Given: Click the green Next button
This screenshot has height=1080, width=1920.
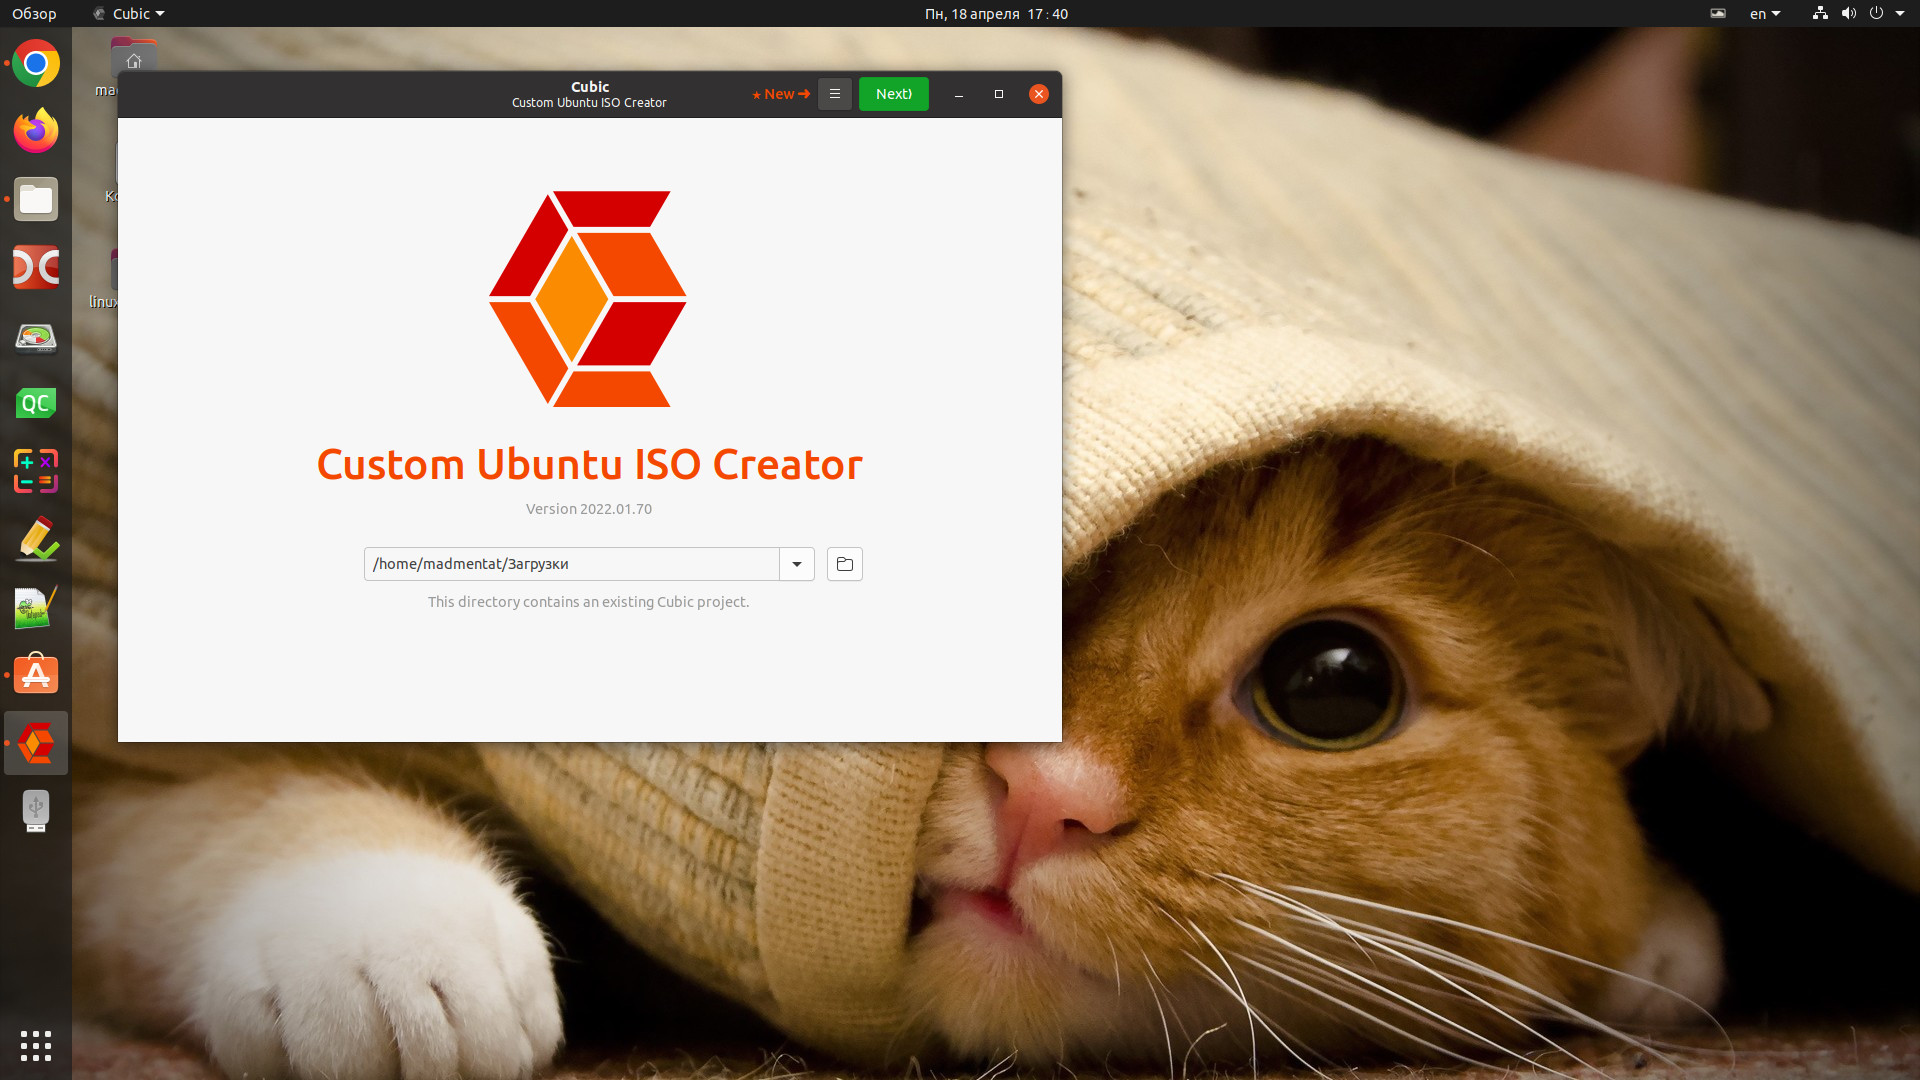Looking at the screenshot, I should [893, 94].
